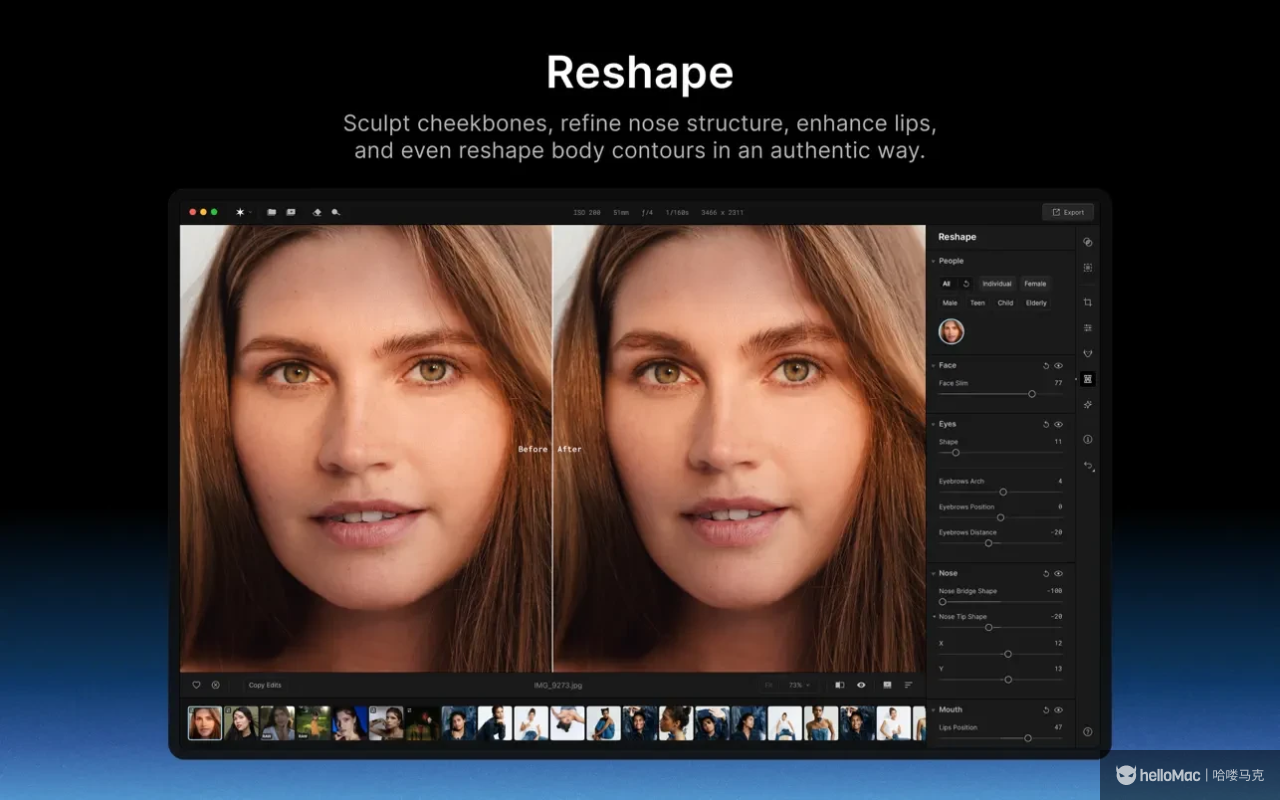Select the Individual people filter
This screenshot has height=800, width=1280.
point(997,284)
